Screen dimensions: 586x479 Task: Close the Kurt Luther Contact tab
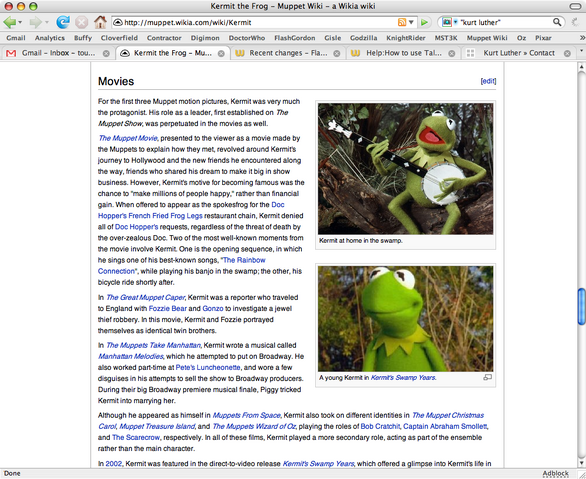(567, 53)
